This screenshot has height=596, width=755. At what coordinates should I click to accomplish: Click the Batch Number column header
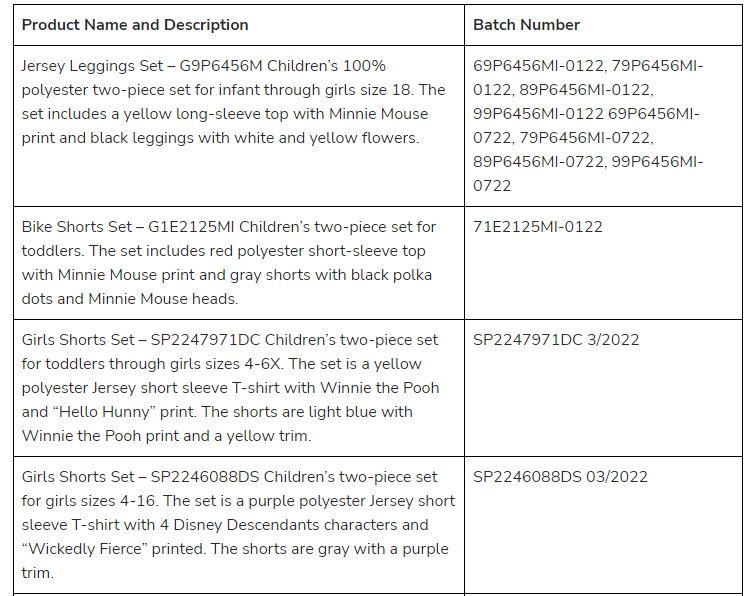point(526,25)
